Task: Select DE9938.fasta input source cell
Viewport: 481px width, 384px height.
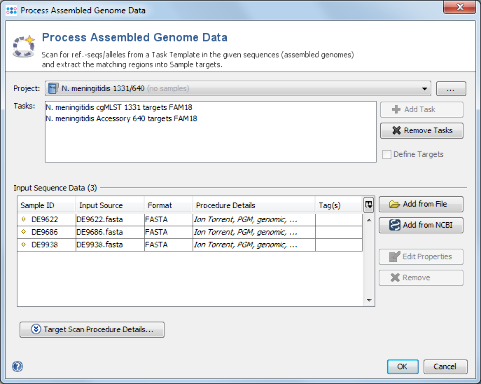Action: (110, 245)
